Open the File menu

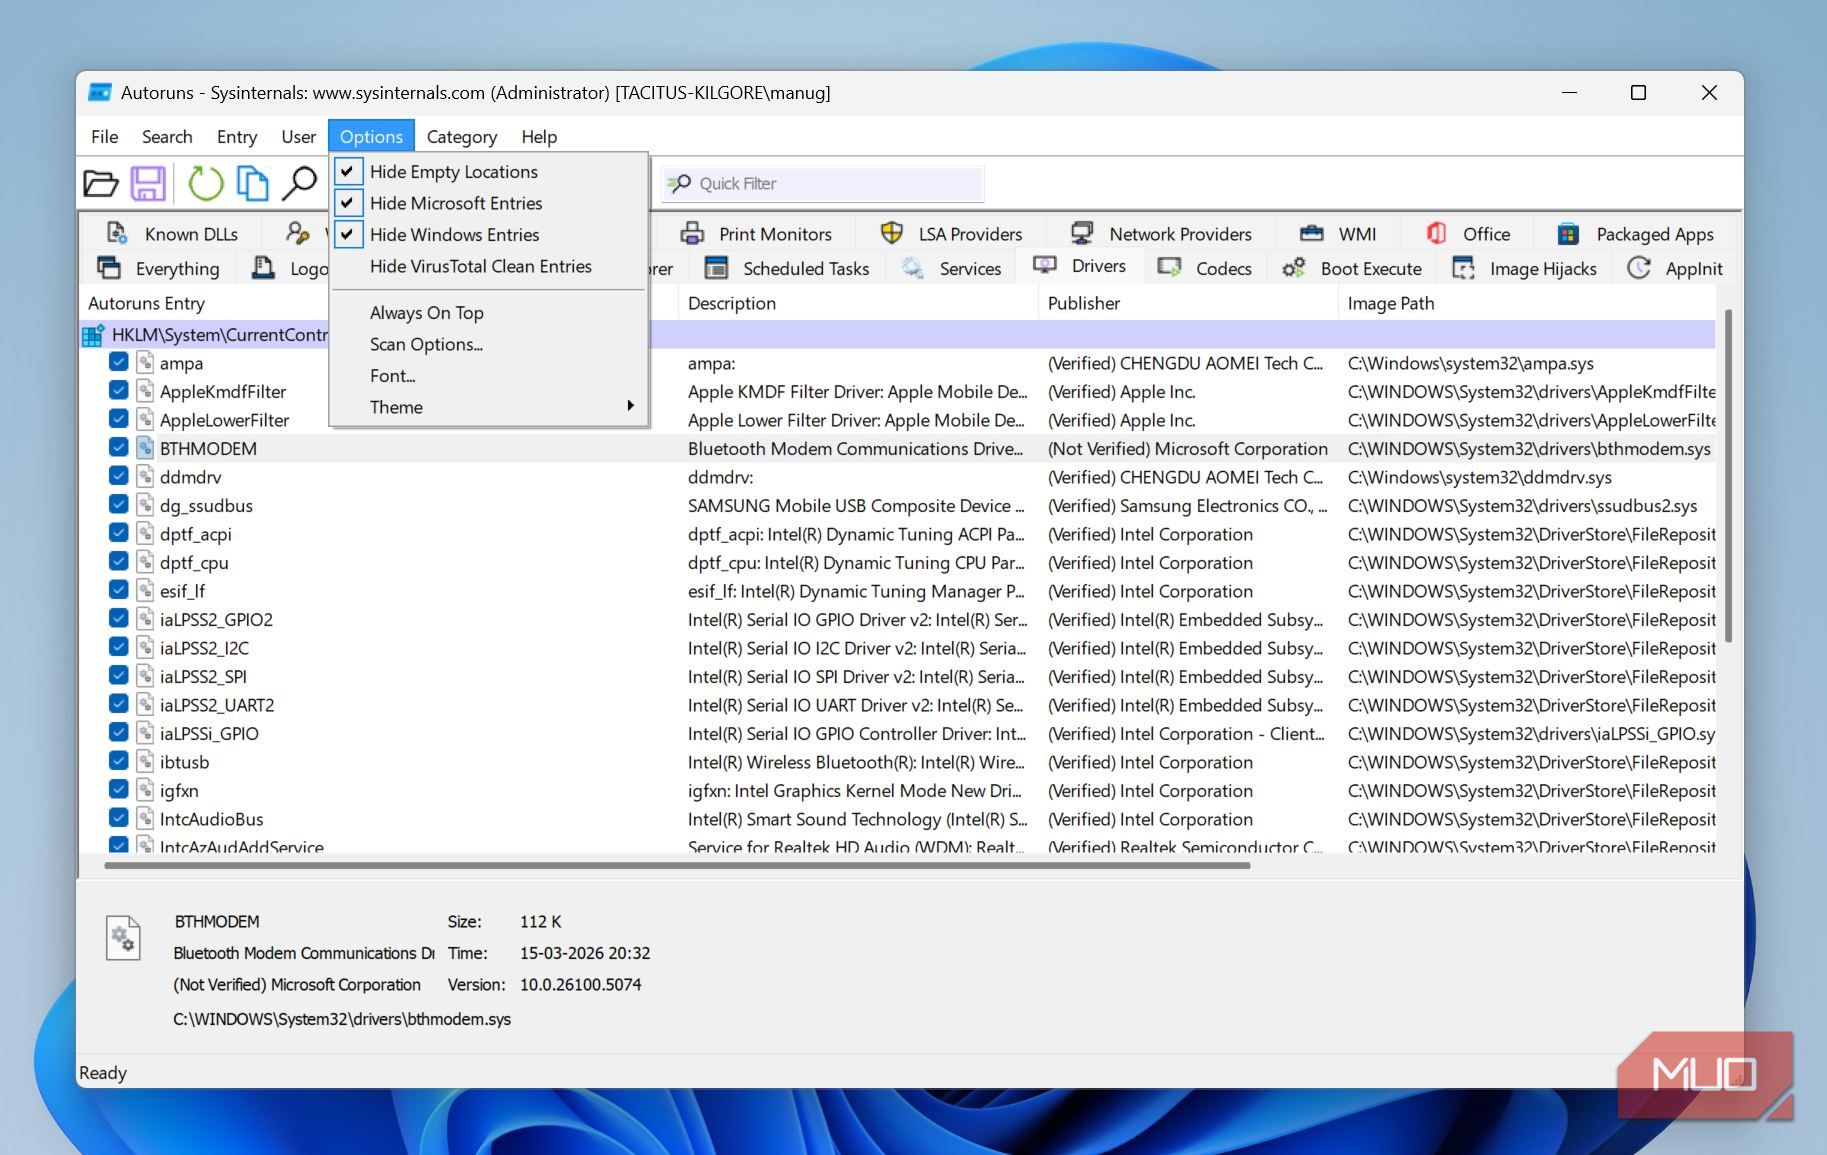click(104, 137)
